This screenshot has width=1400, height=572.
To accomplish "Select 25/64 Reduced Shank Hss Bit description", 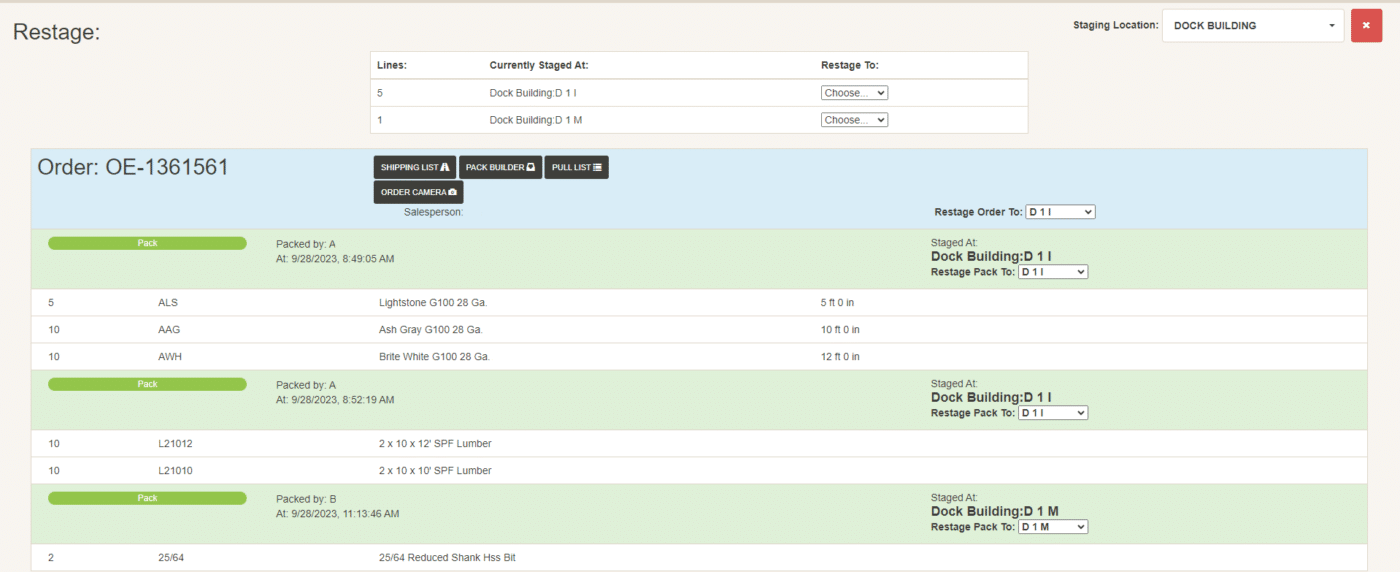I will [x=447, y=557].
